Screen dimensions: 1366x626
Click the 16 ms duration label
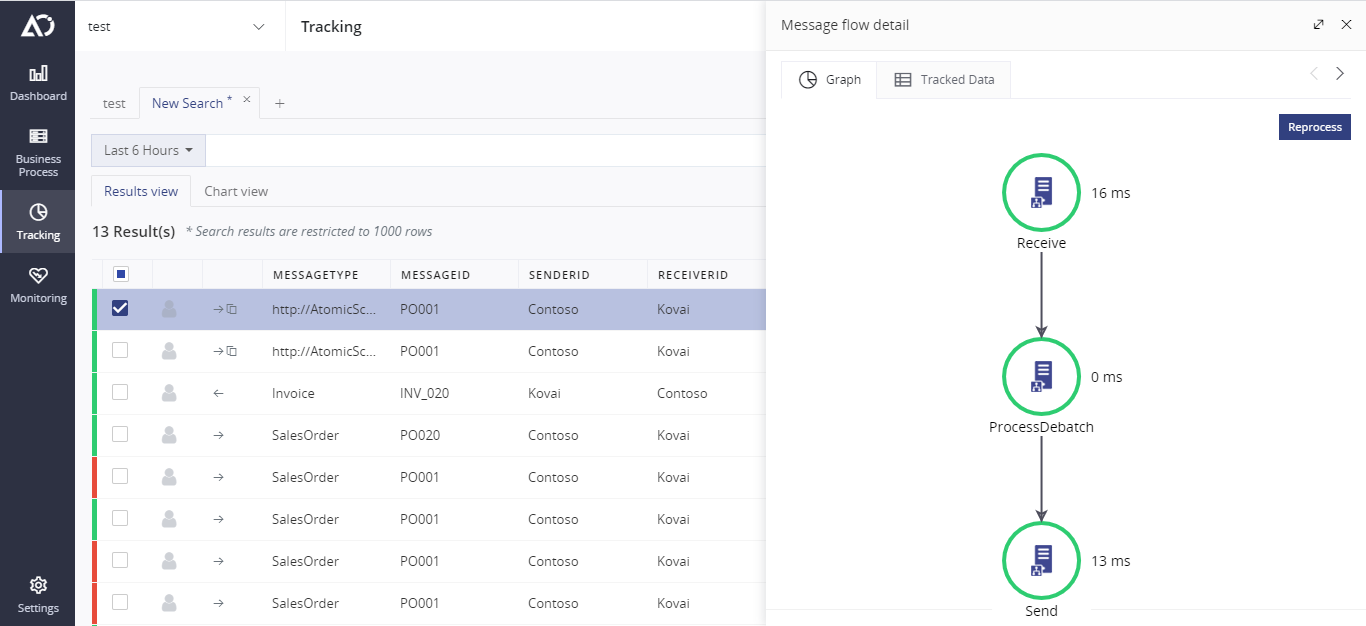coord(1111,193)
